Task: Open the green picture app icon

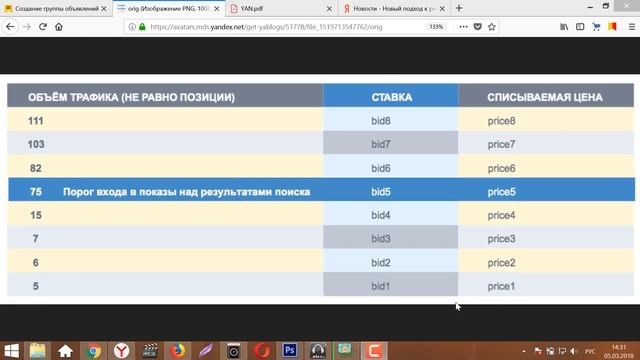Action: click(x=345, y=351)
